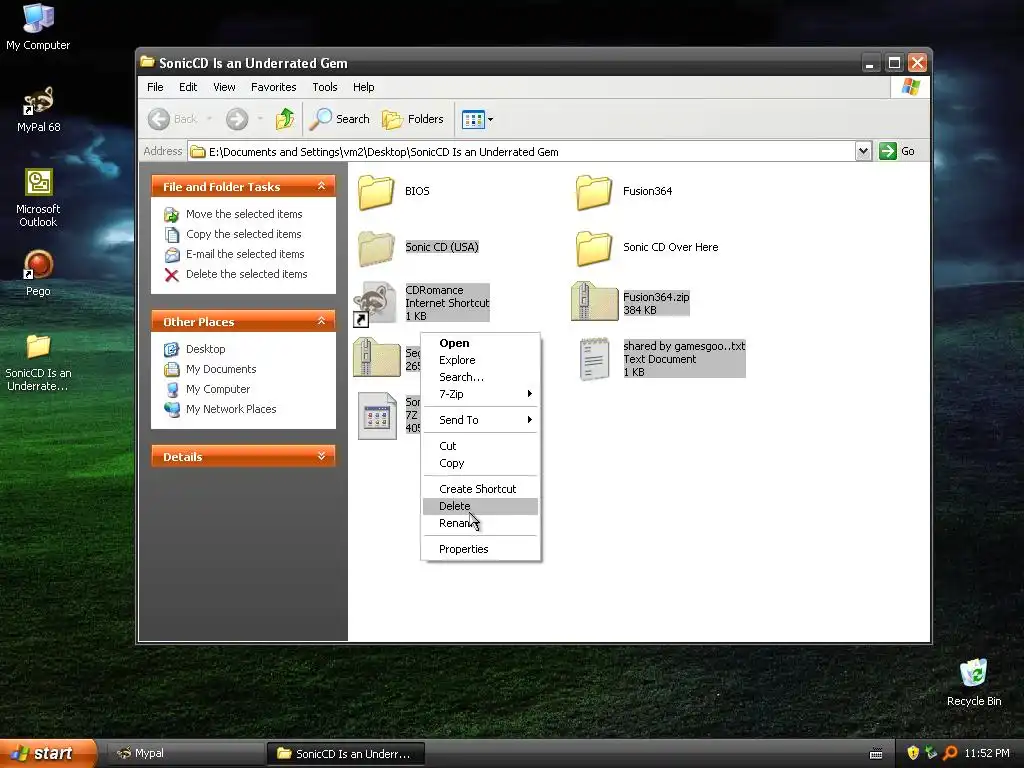Go up one folder level
This screenshot has height=768, width=1024.
(x=285, y=119)
